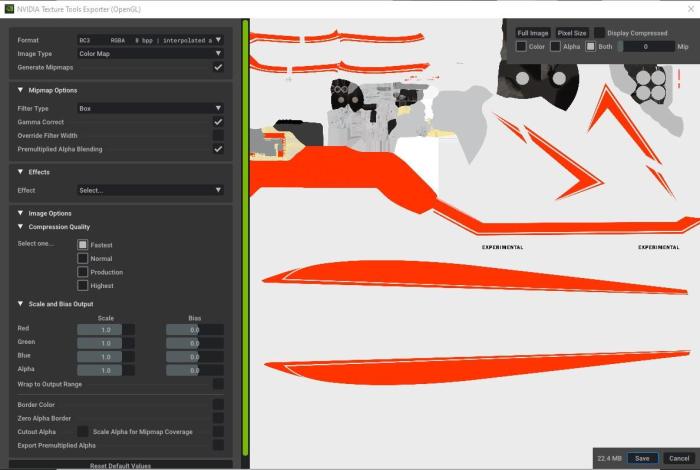Toggle Premultiplied Alpha Blending checkbox
The height and width of the screenshot is (470, 700).
[218, 149]
